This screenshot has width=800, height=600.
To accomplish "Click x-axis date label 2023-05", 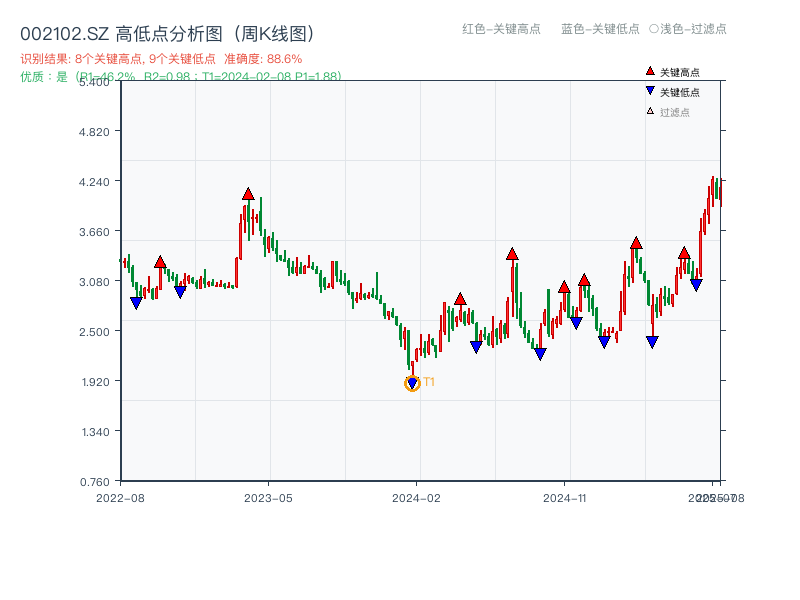I will (x=268, y=498).
